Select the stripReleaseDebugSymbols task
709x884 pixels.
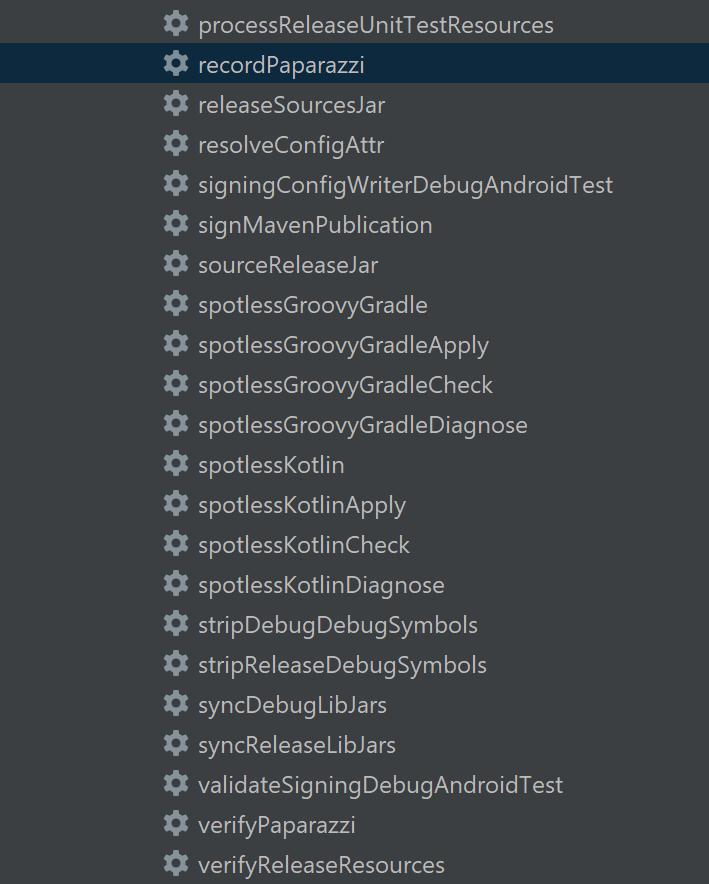pos(340,664)
